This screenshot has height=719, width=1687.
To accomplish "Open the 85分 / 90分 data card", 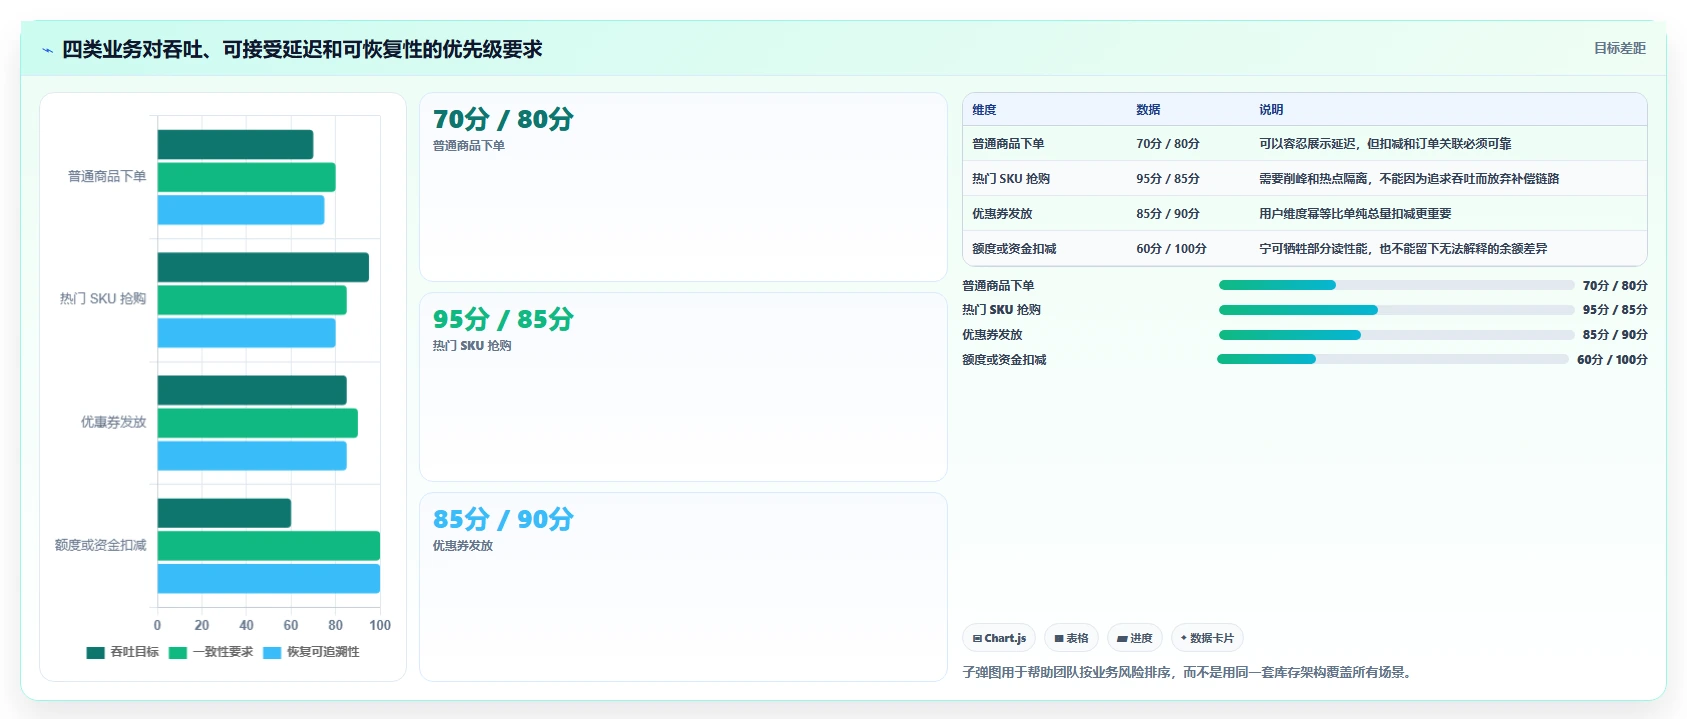I will tap(683, 587).
